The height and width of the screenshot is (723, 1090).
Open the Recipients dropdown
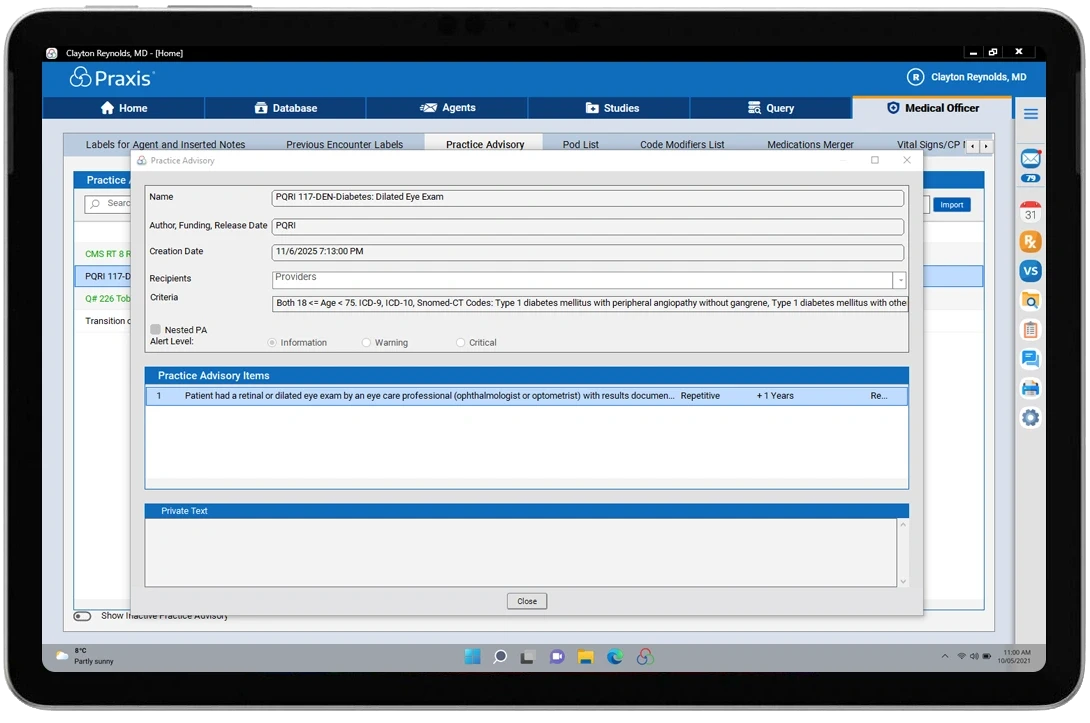pos(902,278)
